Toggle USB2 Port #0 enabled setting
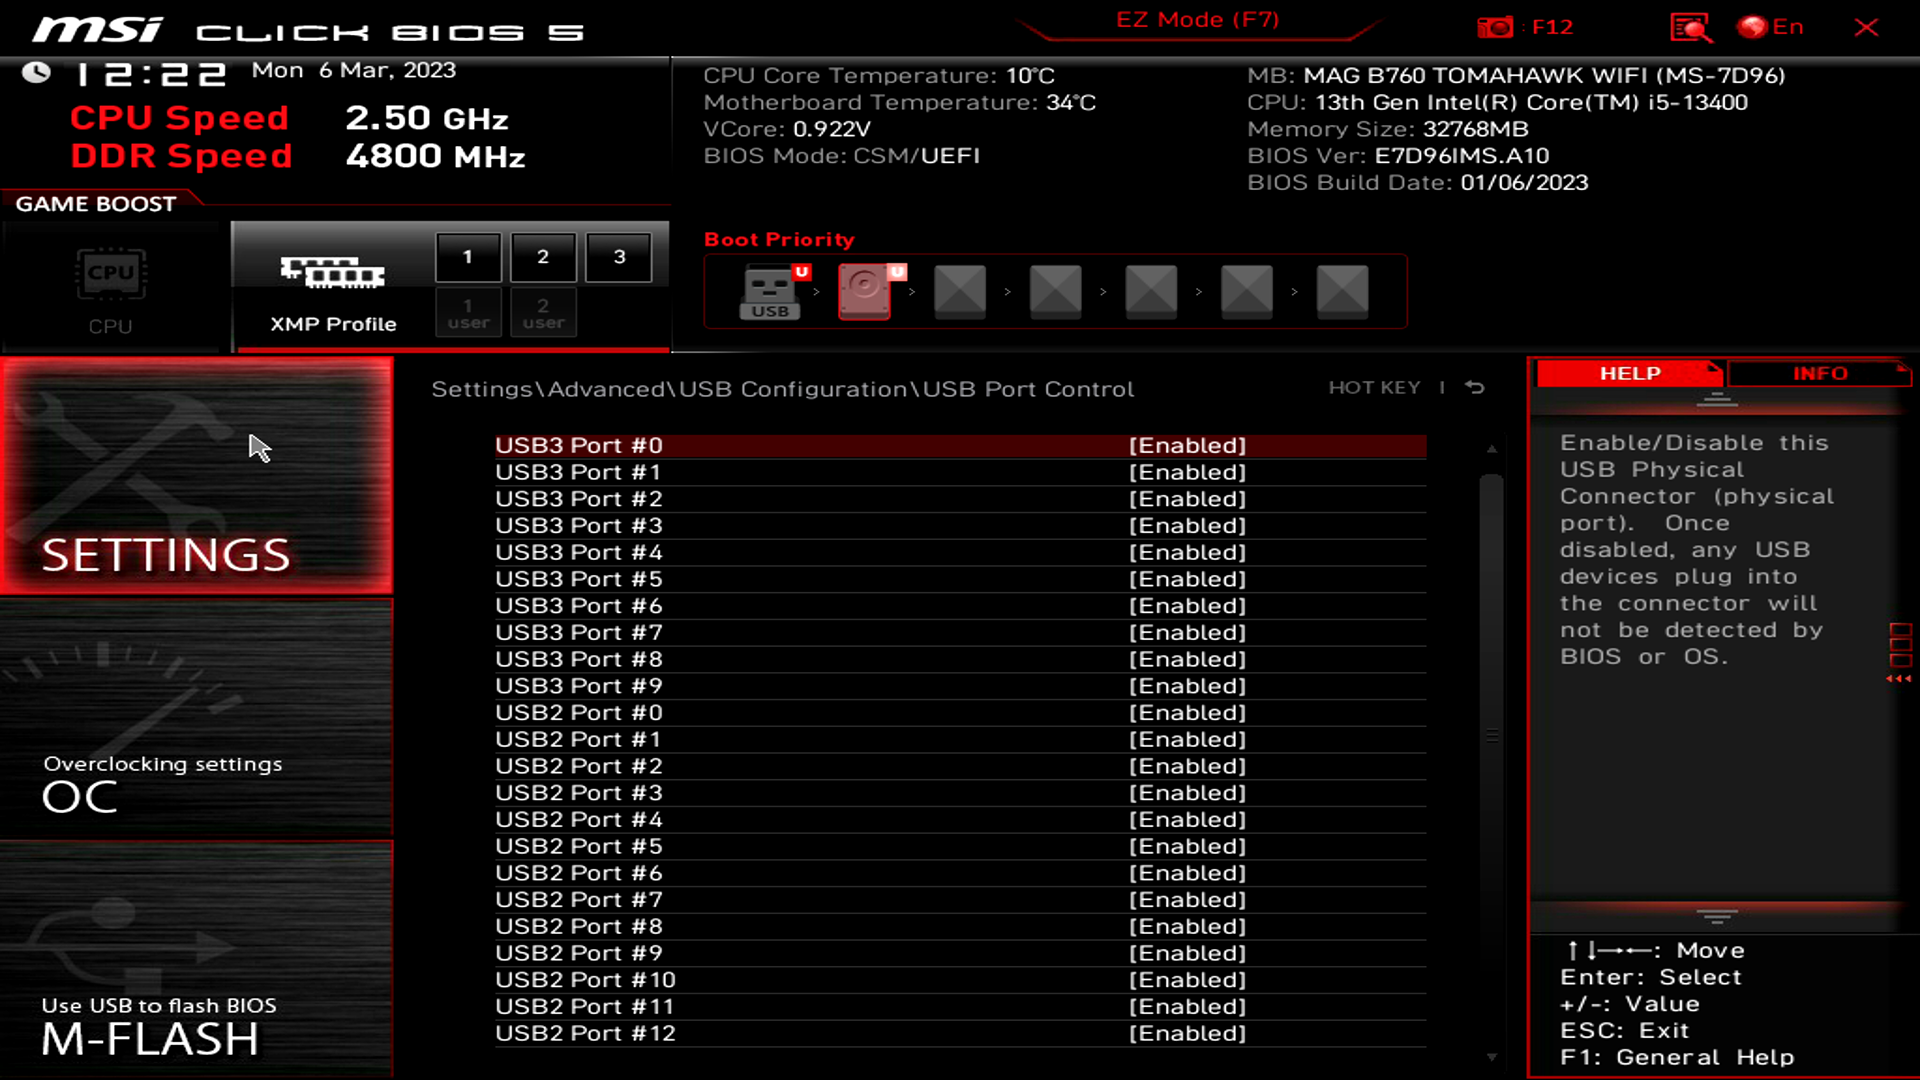 pos(1185,712)
